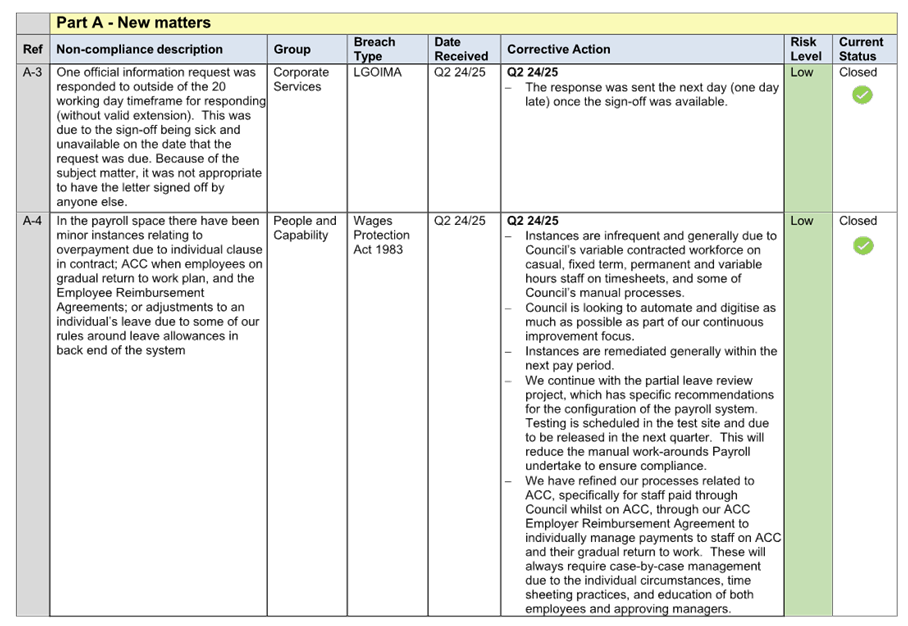Click 'Q2 24/25' date received in row A-3
The width and height of the screenshot is (908, 626).
pos(460,72)
